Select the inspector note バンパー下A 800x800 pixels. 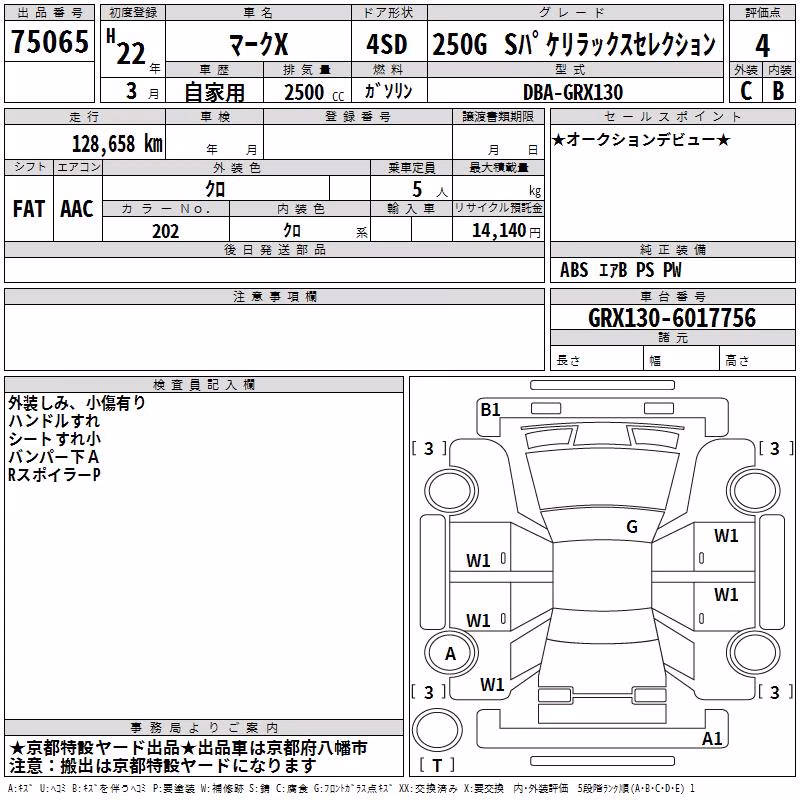(x=54, y=457)
